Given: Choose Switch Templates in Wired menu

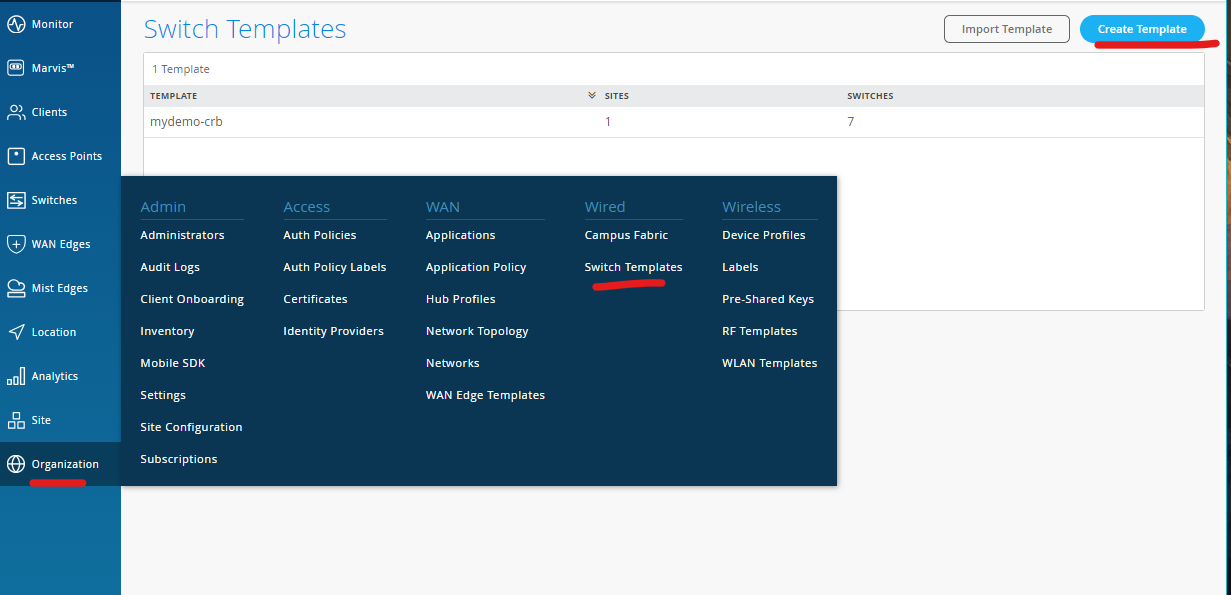Looking at the screenshot, I should click(633, 267).
